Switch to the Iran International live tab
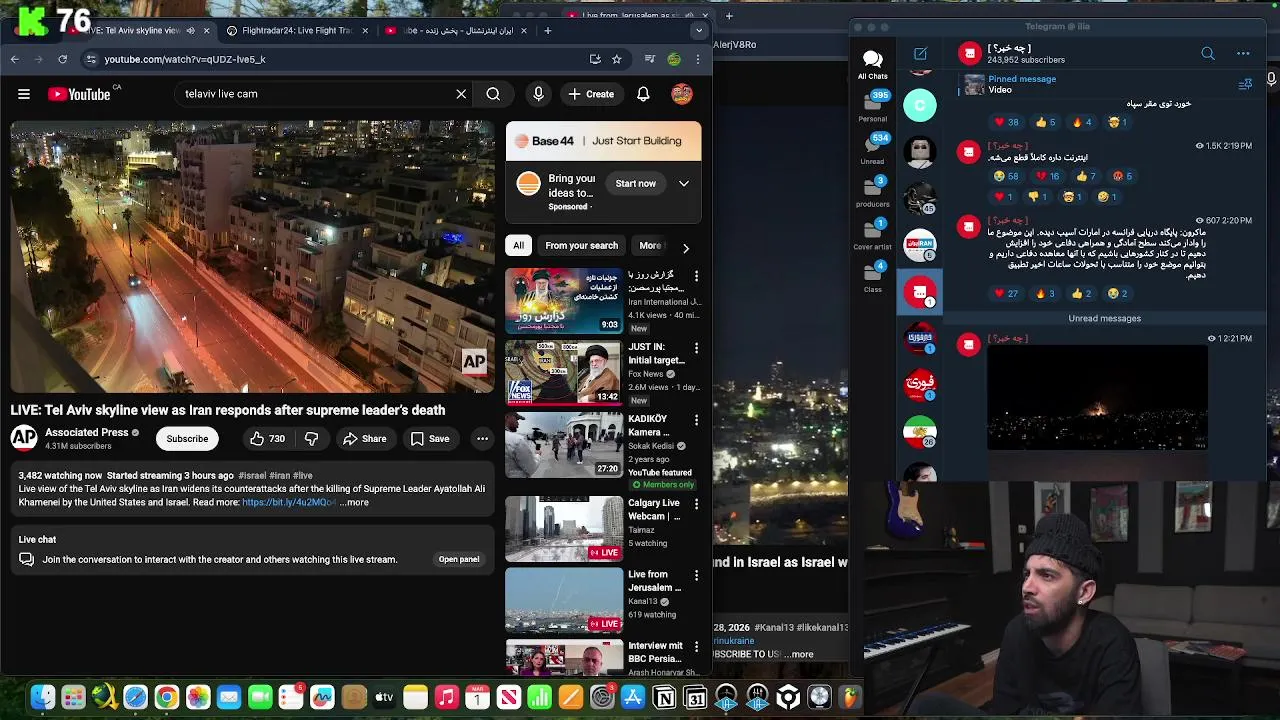This screenshot has height=720, width=1280. (458, 31)
